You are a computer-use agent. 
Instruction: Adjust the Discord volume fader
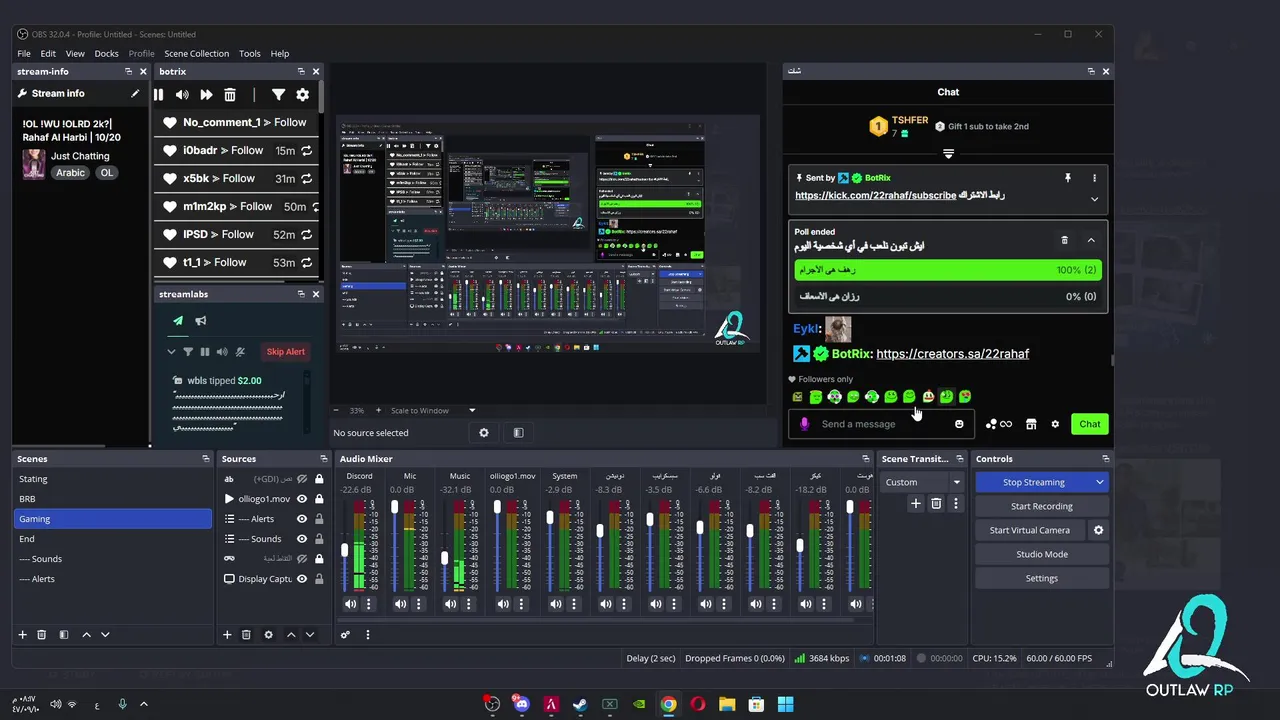point(345,550)
